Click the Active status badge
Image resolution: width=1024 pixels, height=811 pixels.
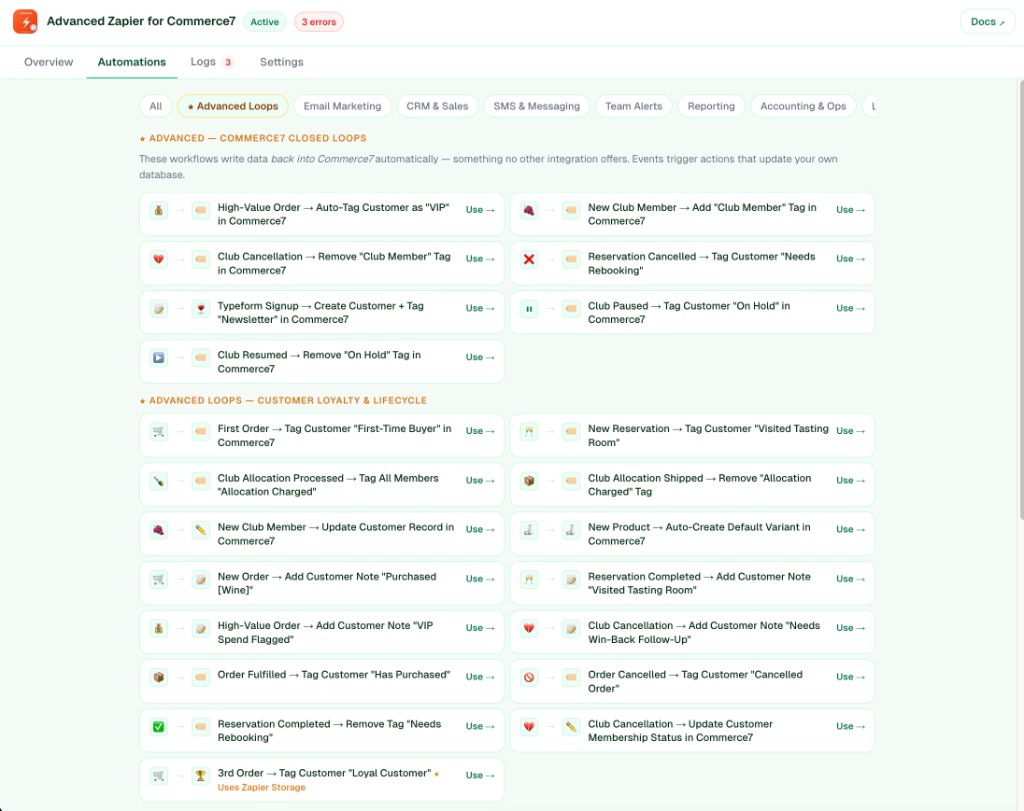point(264,22)
